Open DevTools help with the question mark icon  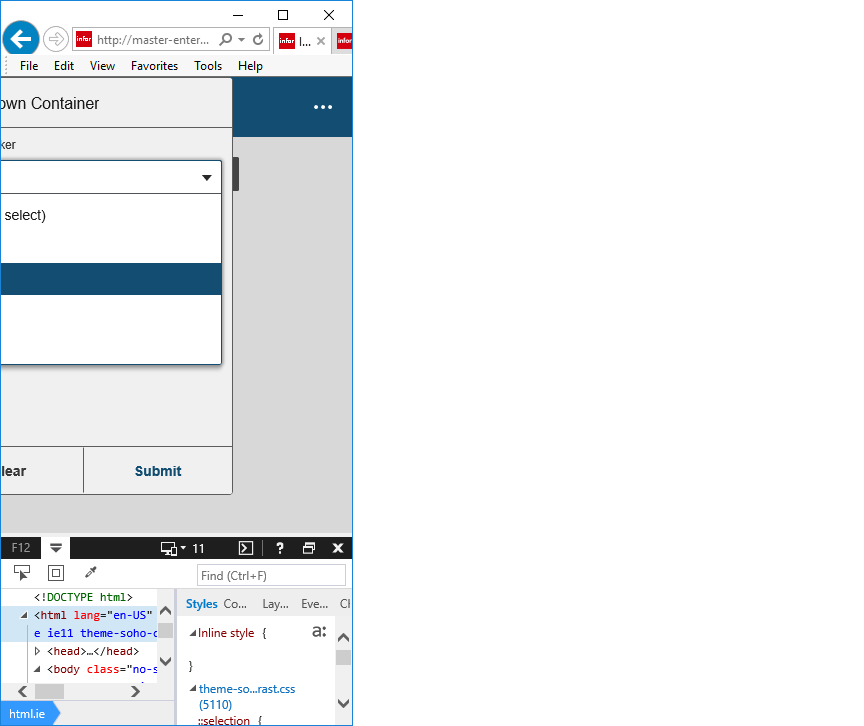tap(279, 547)
